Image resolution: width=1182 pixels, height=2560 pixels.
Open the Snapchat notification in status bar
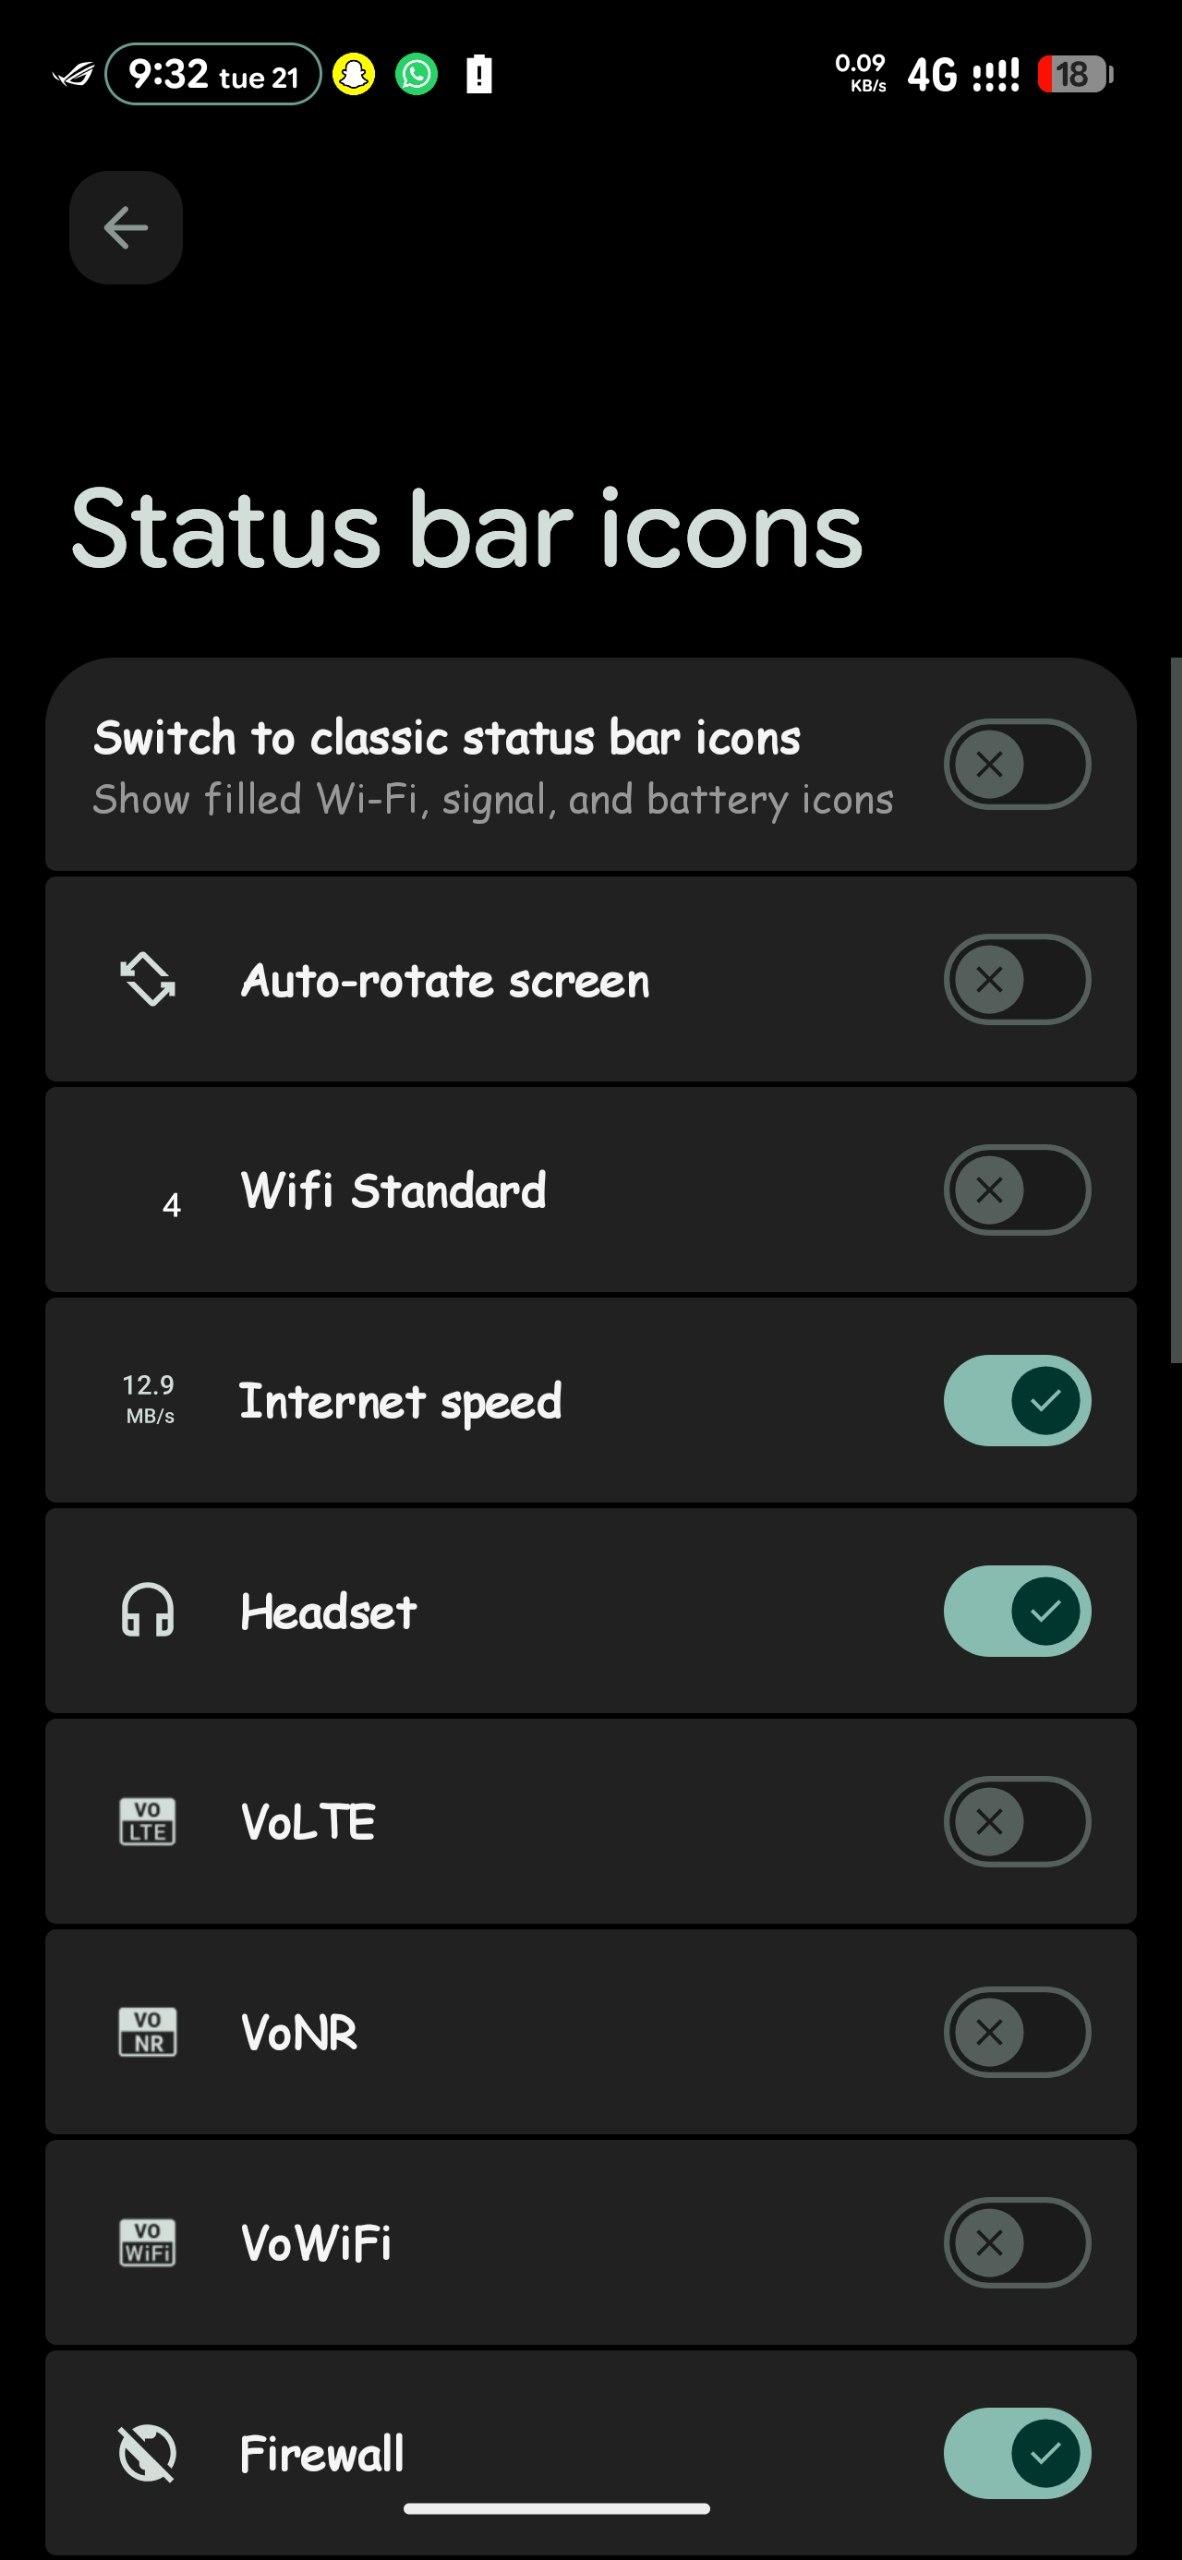pyautogui.click(x=353, y=75)
